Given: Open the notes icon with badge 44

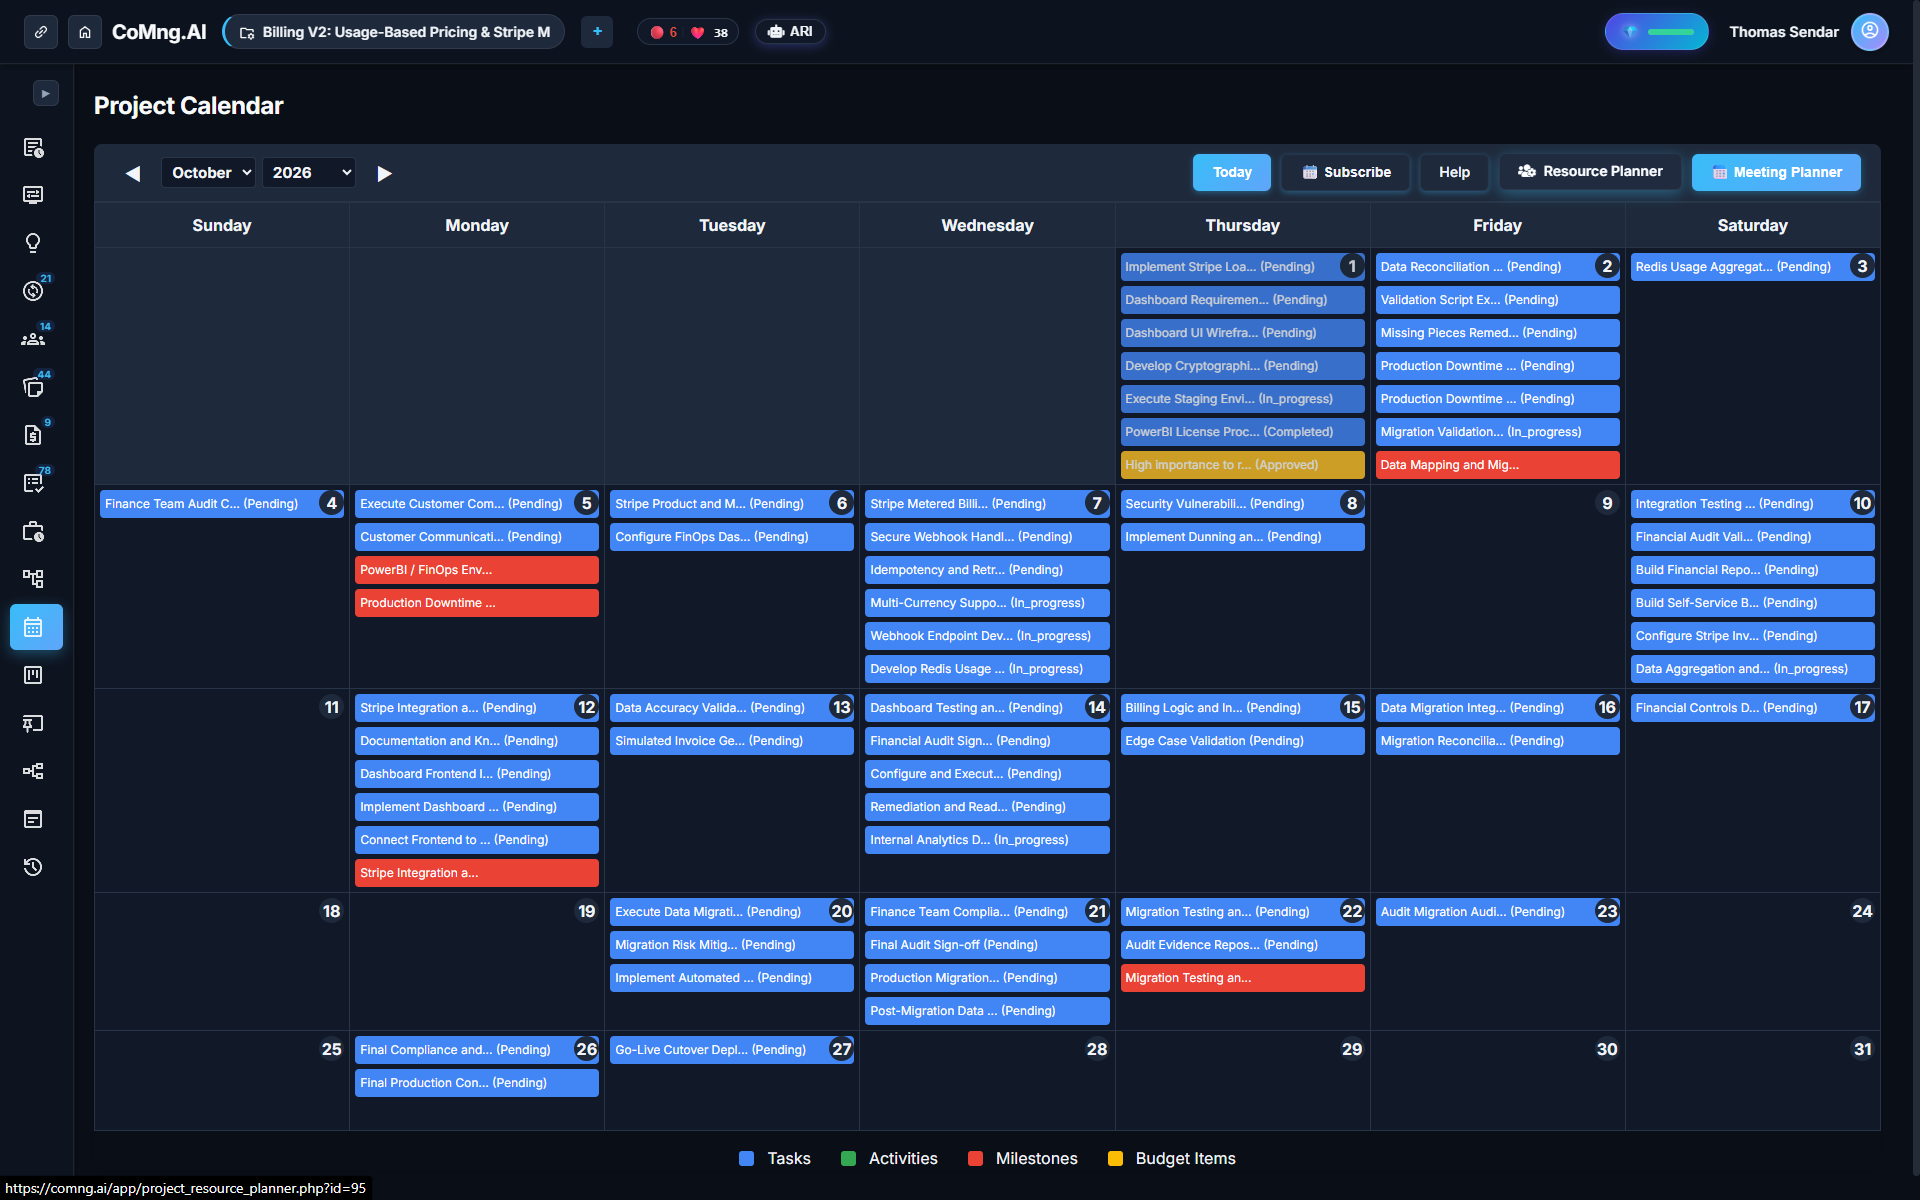Looking at the screenshot, I should click(x=33, y=387).
